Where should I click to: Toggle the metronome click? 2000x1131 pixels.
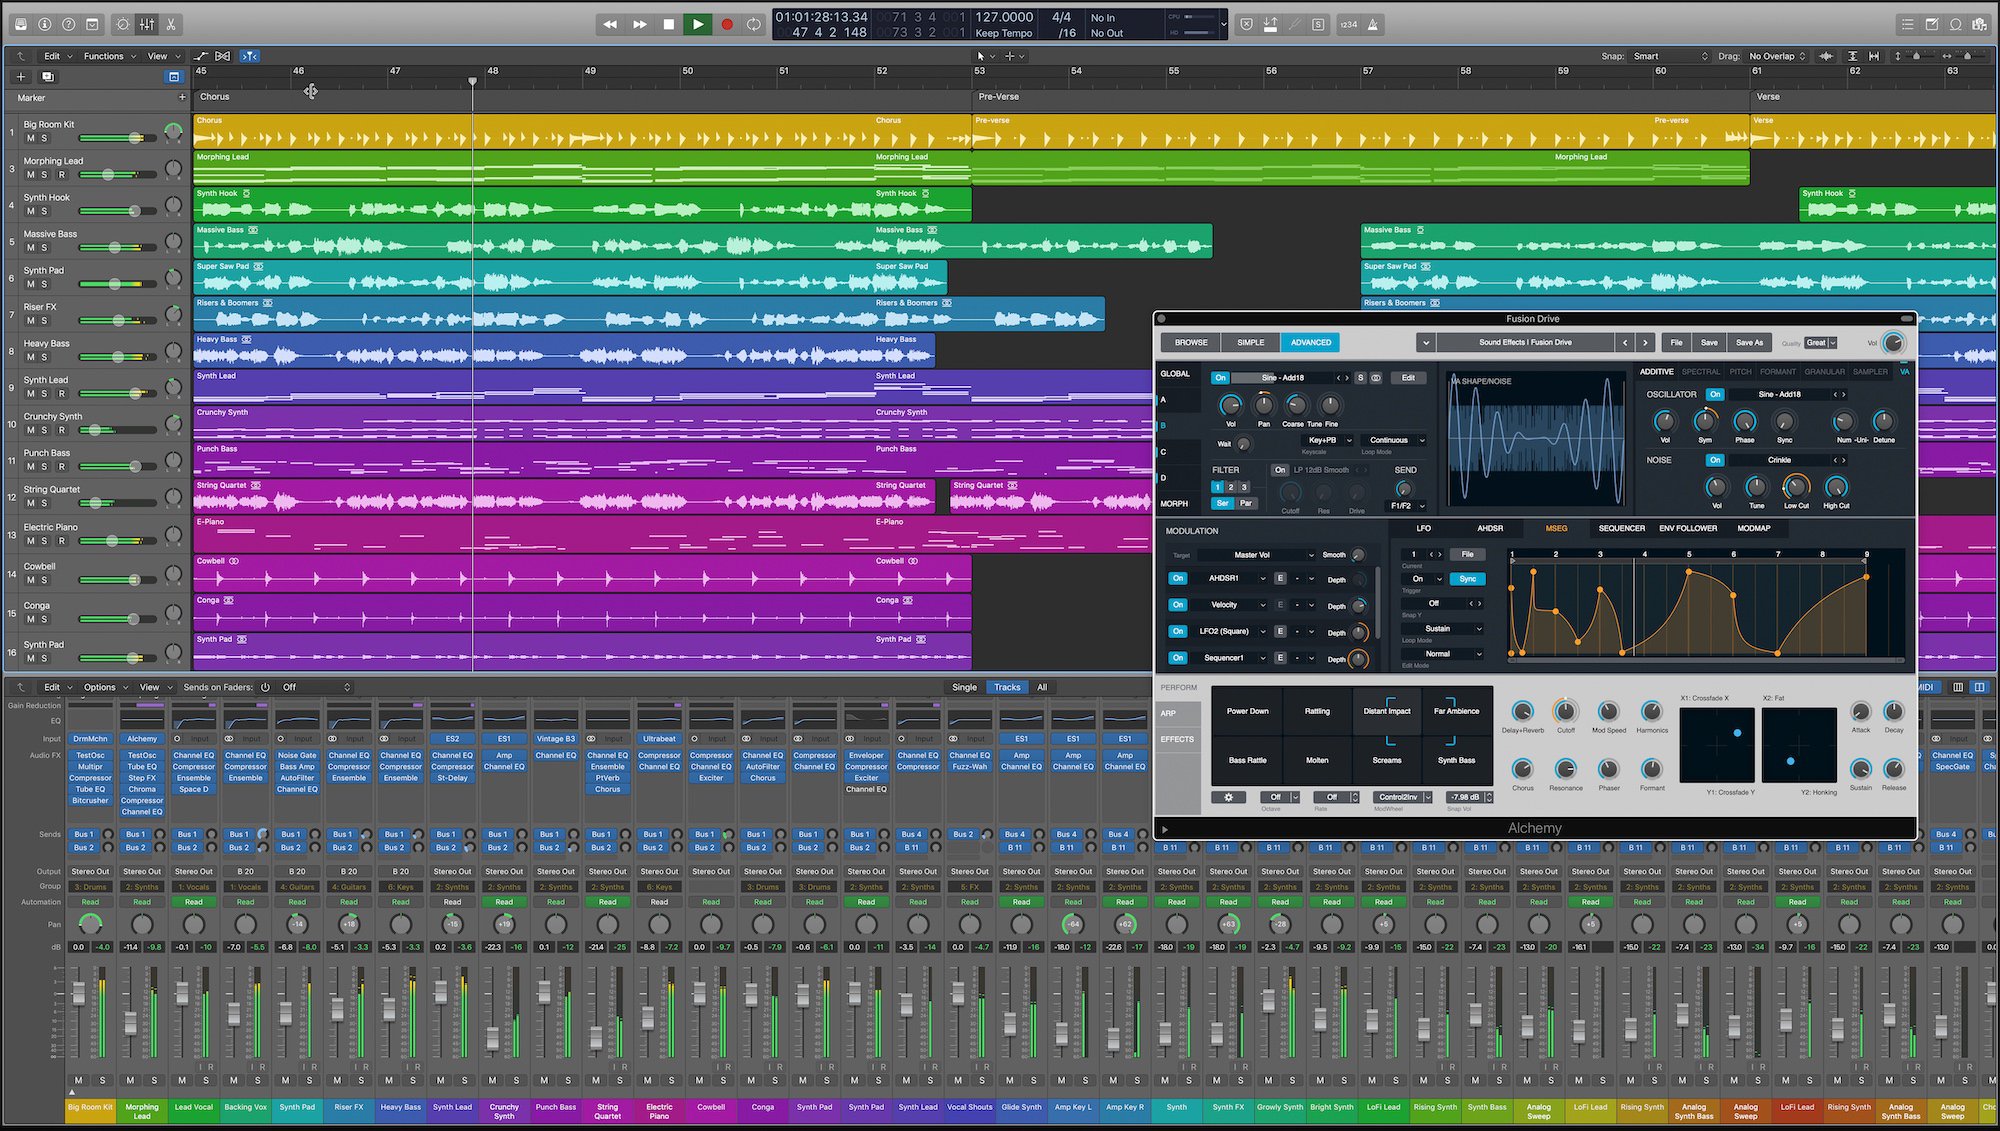pos(1373,24)
